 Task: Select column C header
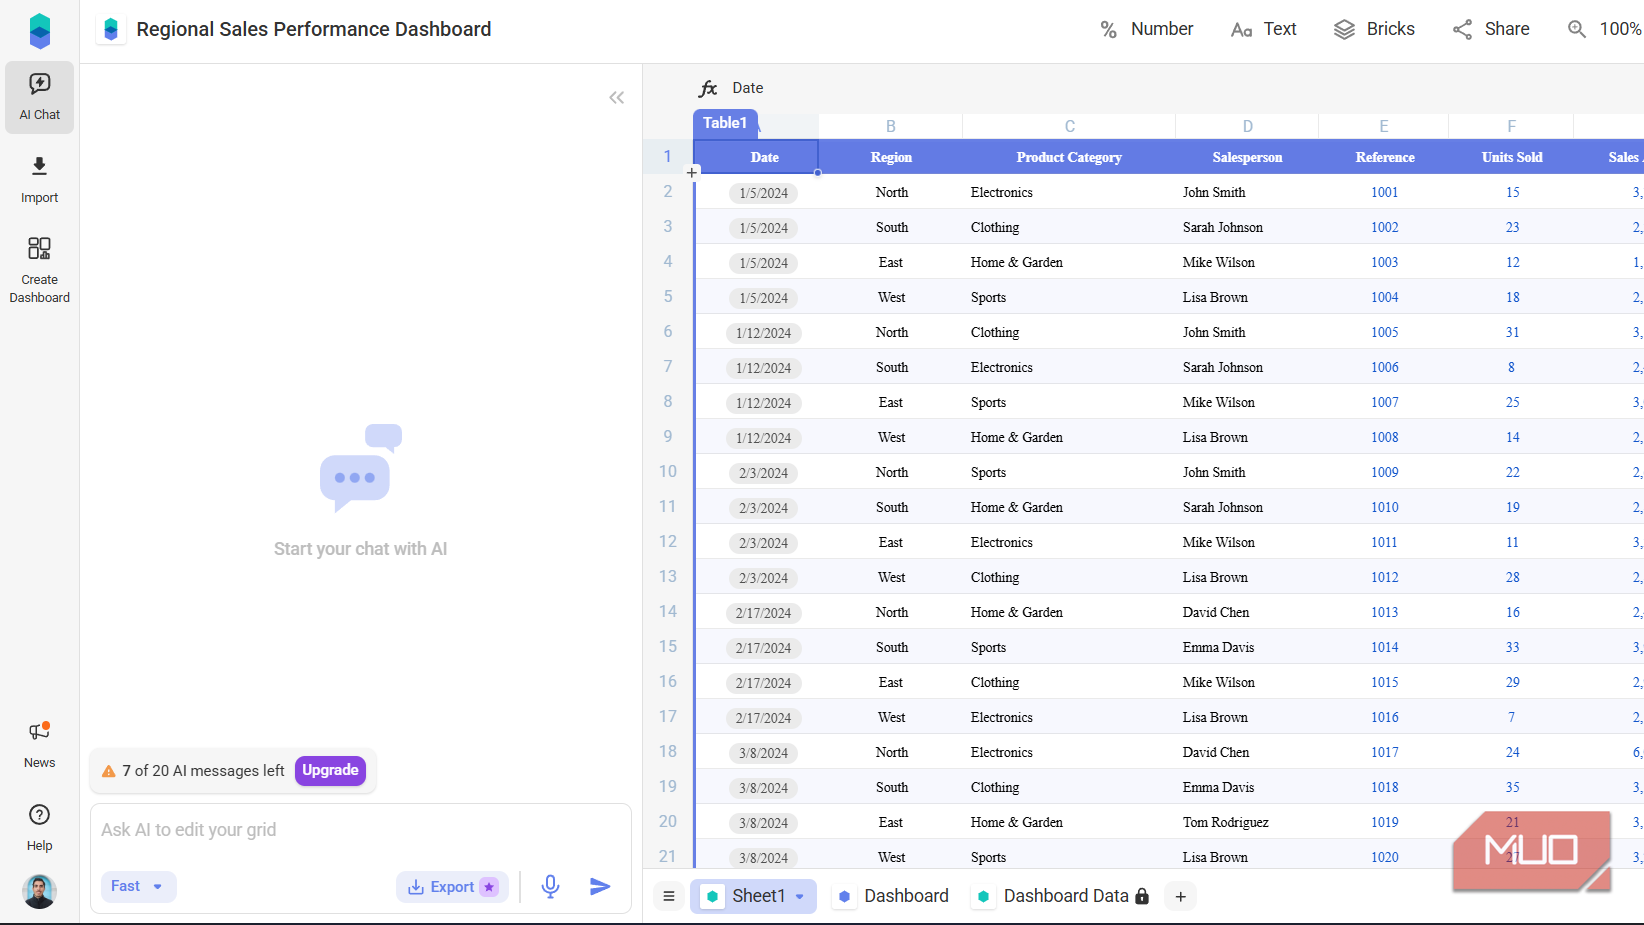(1069, 126)
